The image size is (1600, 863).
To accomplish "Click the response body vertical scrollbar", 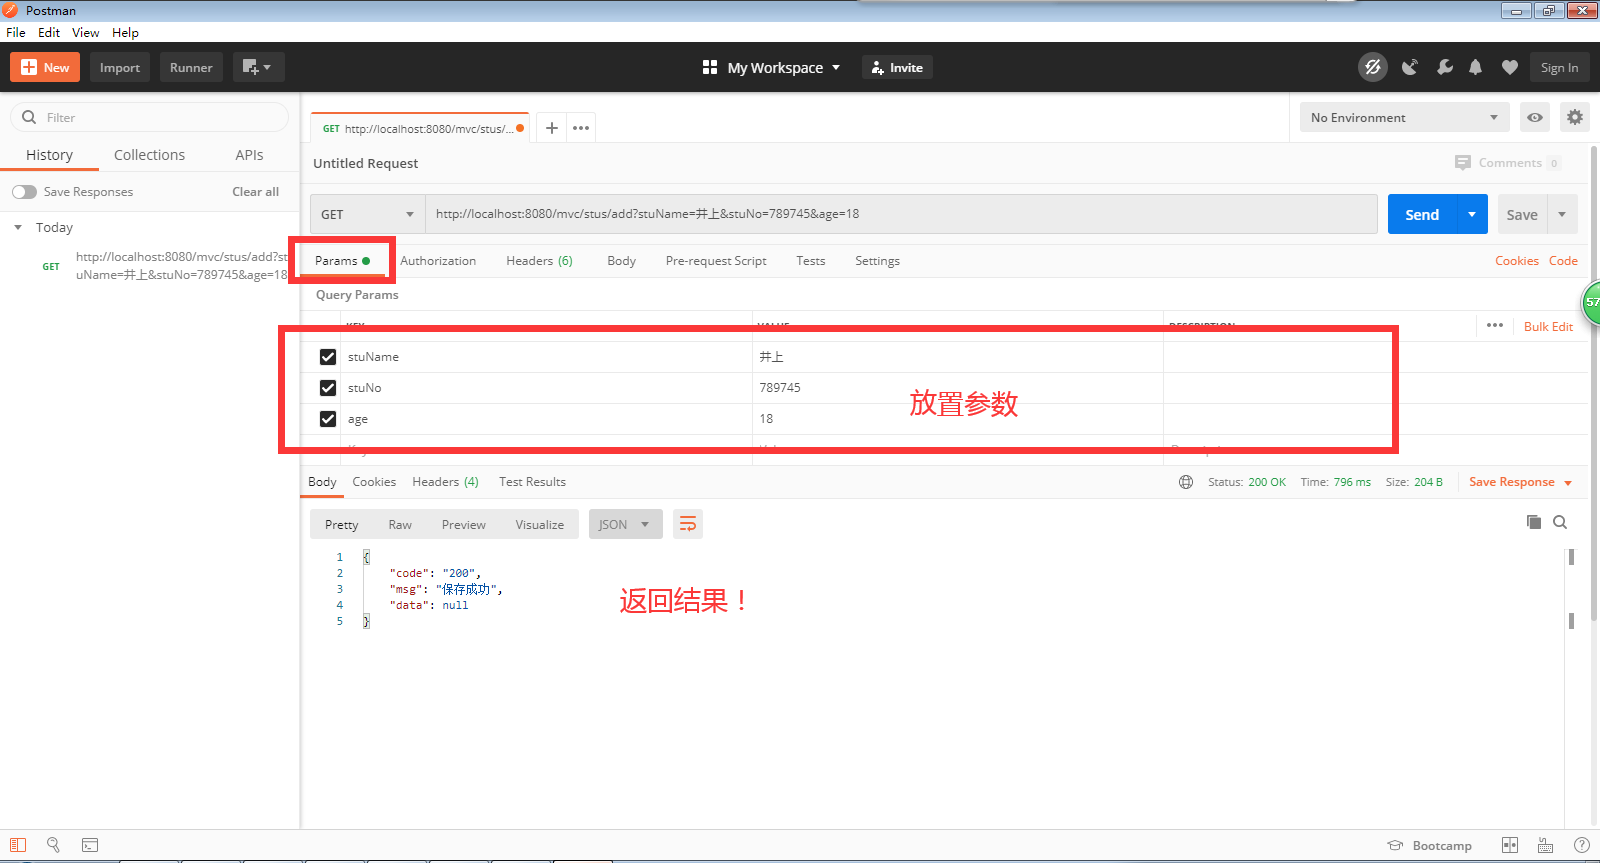I will pos(1571,590).
